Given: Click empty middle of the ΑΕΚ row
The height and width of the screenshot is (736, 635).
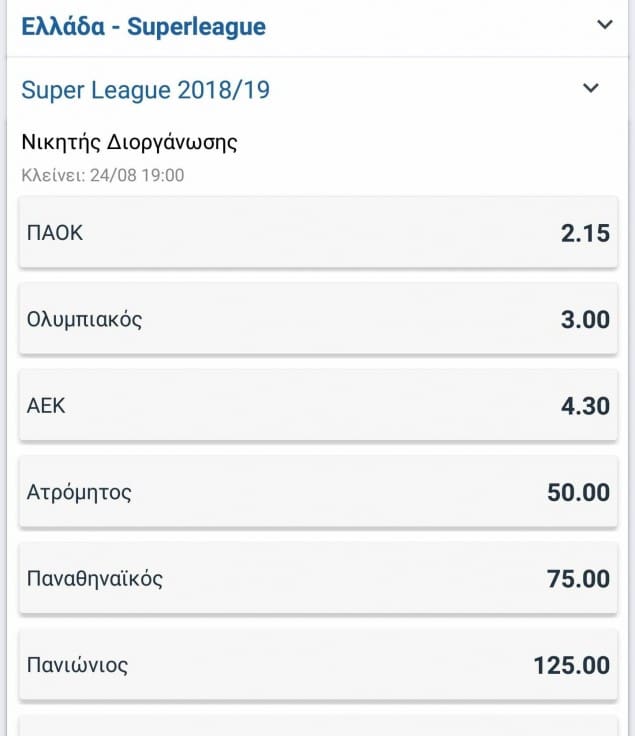Looking at the screenshot, I should click(x=317, y=407).
